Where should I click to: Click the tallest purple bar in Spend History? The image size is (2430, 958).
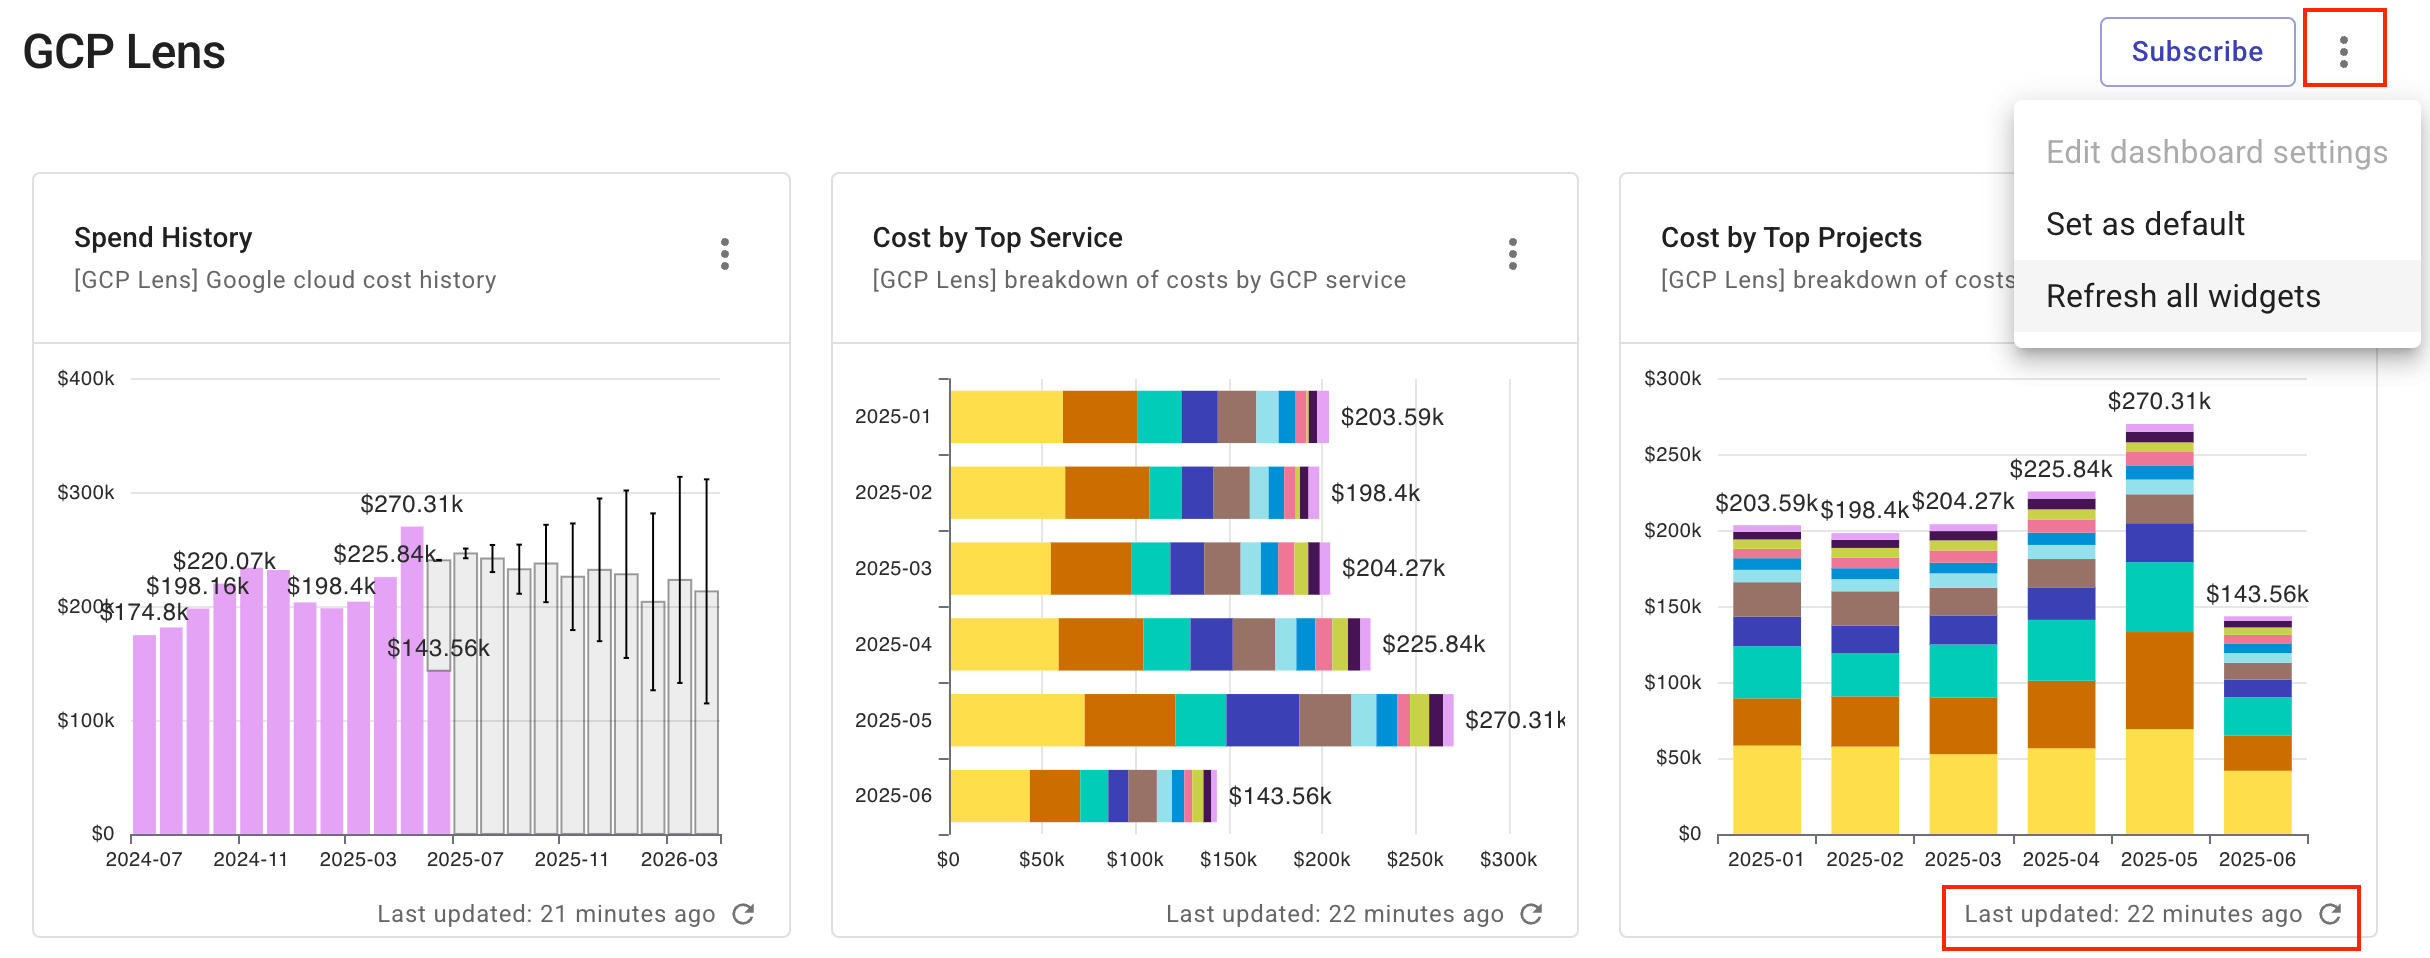pyautogui.click(x=412, y=680)
